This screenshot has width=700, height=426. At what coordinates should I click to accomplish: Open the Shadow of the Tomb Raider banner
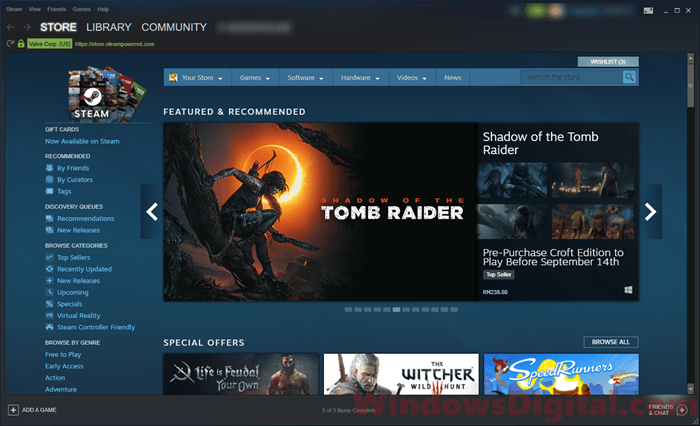(321, 212)
